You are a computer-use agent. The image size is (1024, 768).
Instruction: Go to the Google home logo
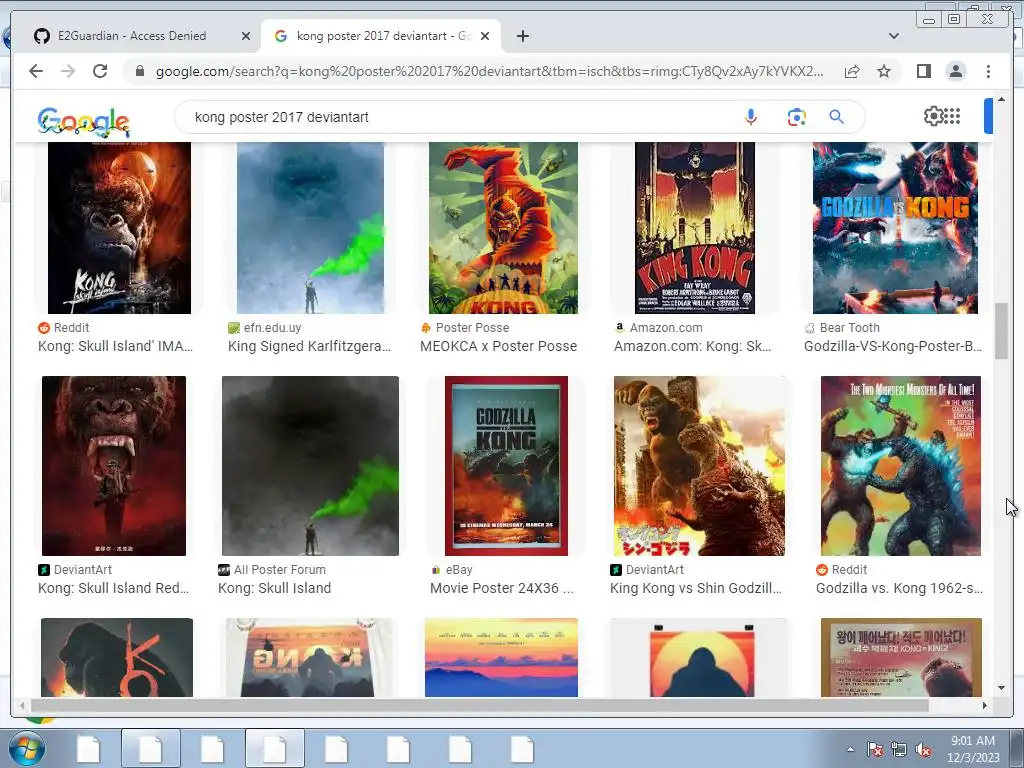point(84,121)
